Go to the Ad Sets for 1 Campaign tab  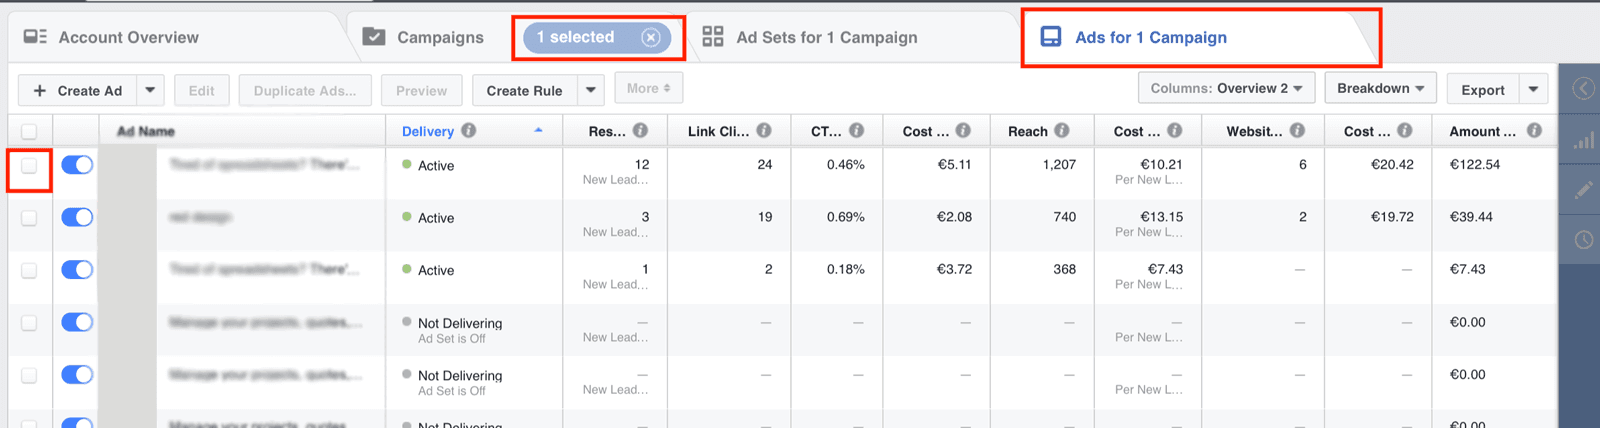(x=826, y=38)
